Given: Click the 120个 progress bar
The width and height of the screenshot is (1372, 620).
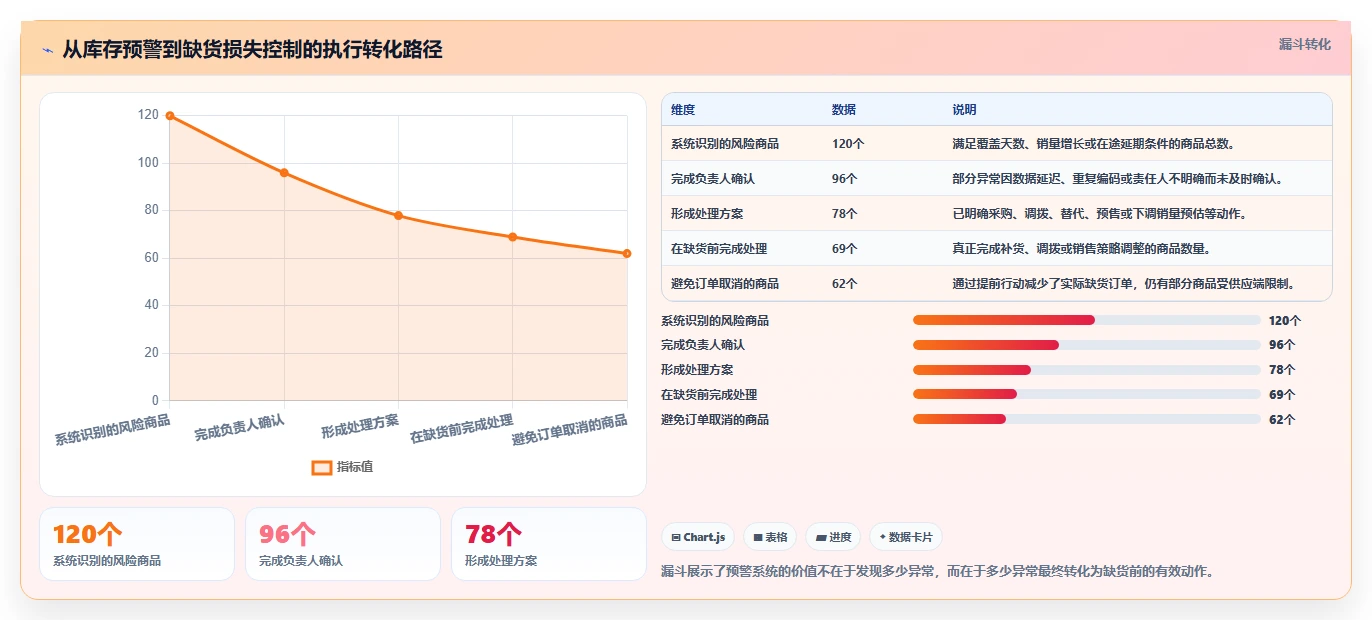Looking at the screenshot, I should (1086, 320).
